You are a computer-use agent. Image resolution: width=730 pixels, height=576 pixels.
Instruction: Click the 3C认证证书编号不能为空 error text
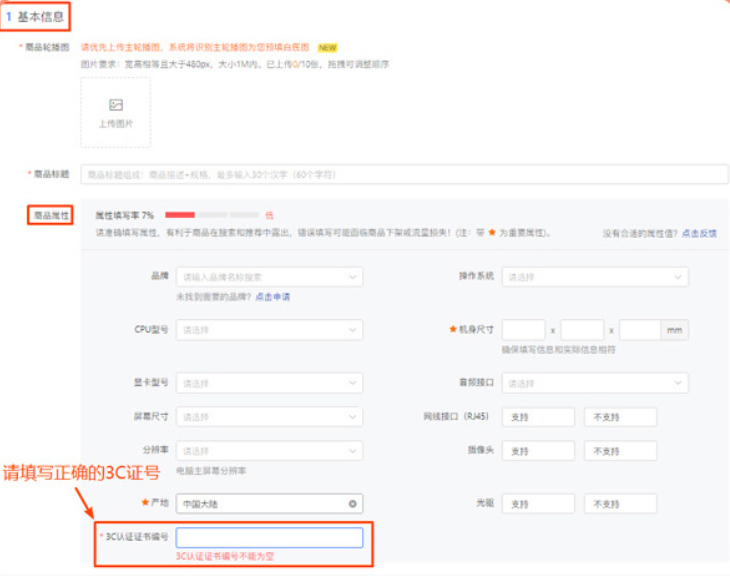tap(225, 556)
